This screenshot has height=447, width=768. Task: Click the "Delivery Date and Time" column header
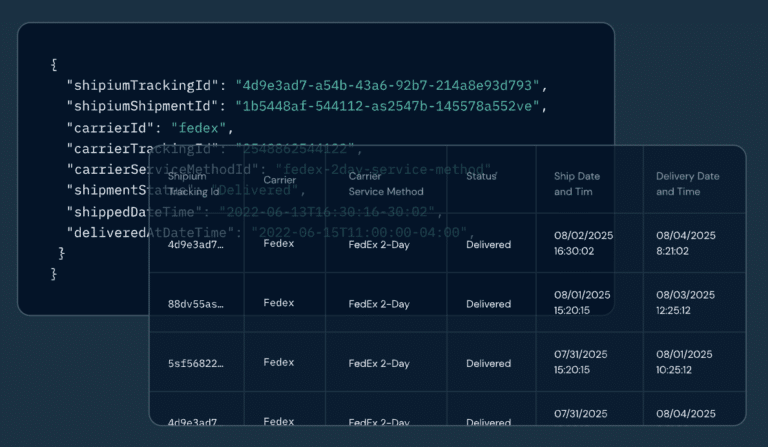click(688, 184)
